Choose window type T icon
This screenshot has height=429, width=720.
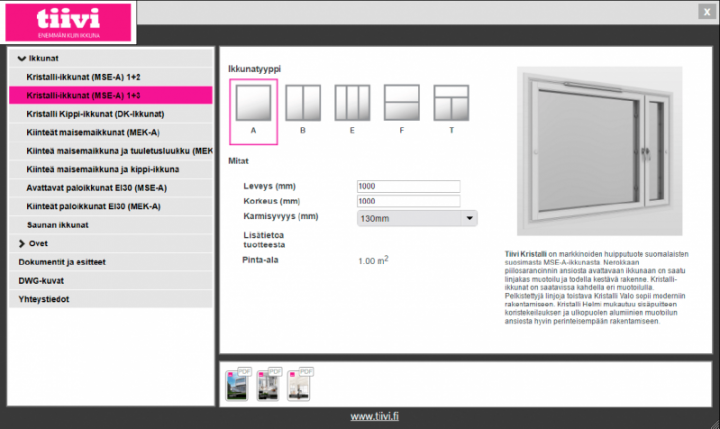click(x=451, y=104)
